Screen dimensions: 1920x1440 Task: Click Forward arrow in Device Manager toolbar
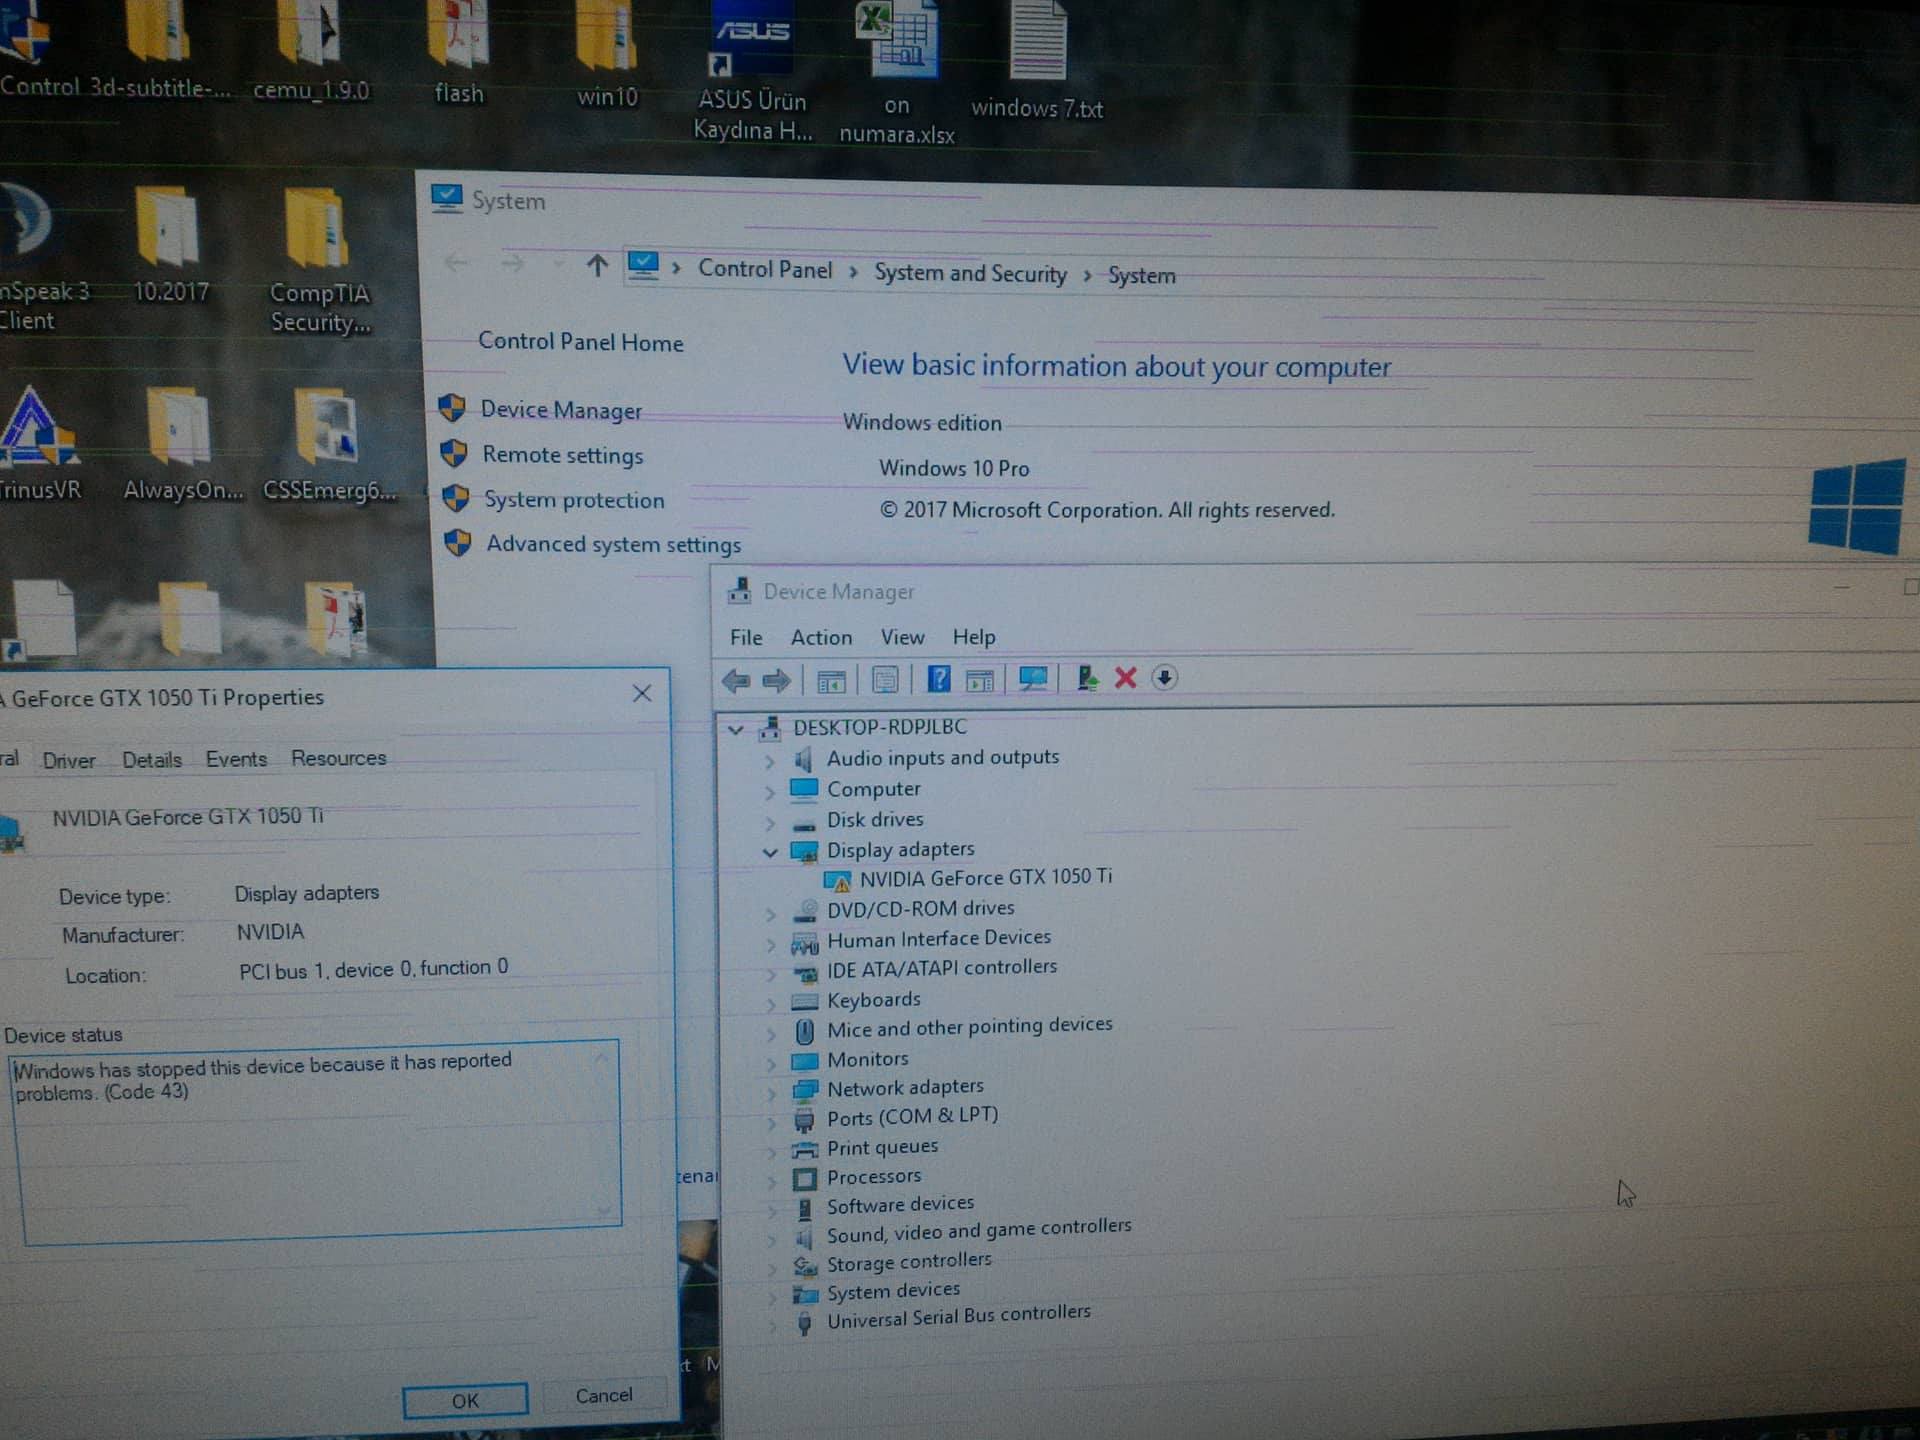point(776,682)
